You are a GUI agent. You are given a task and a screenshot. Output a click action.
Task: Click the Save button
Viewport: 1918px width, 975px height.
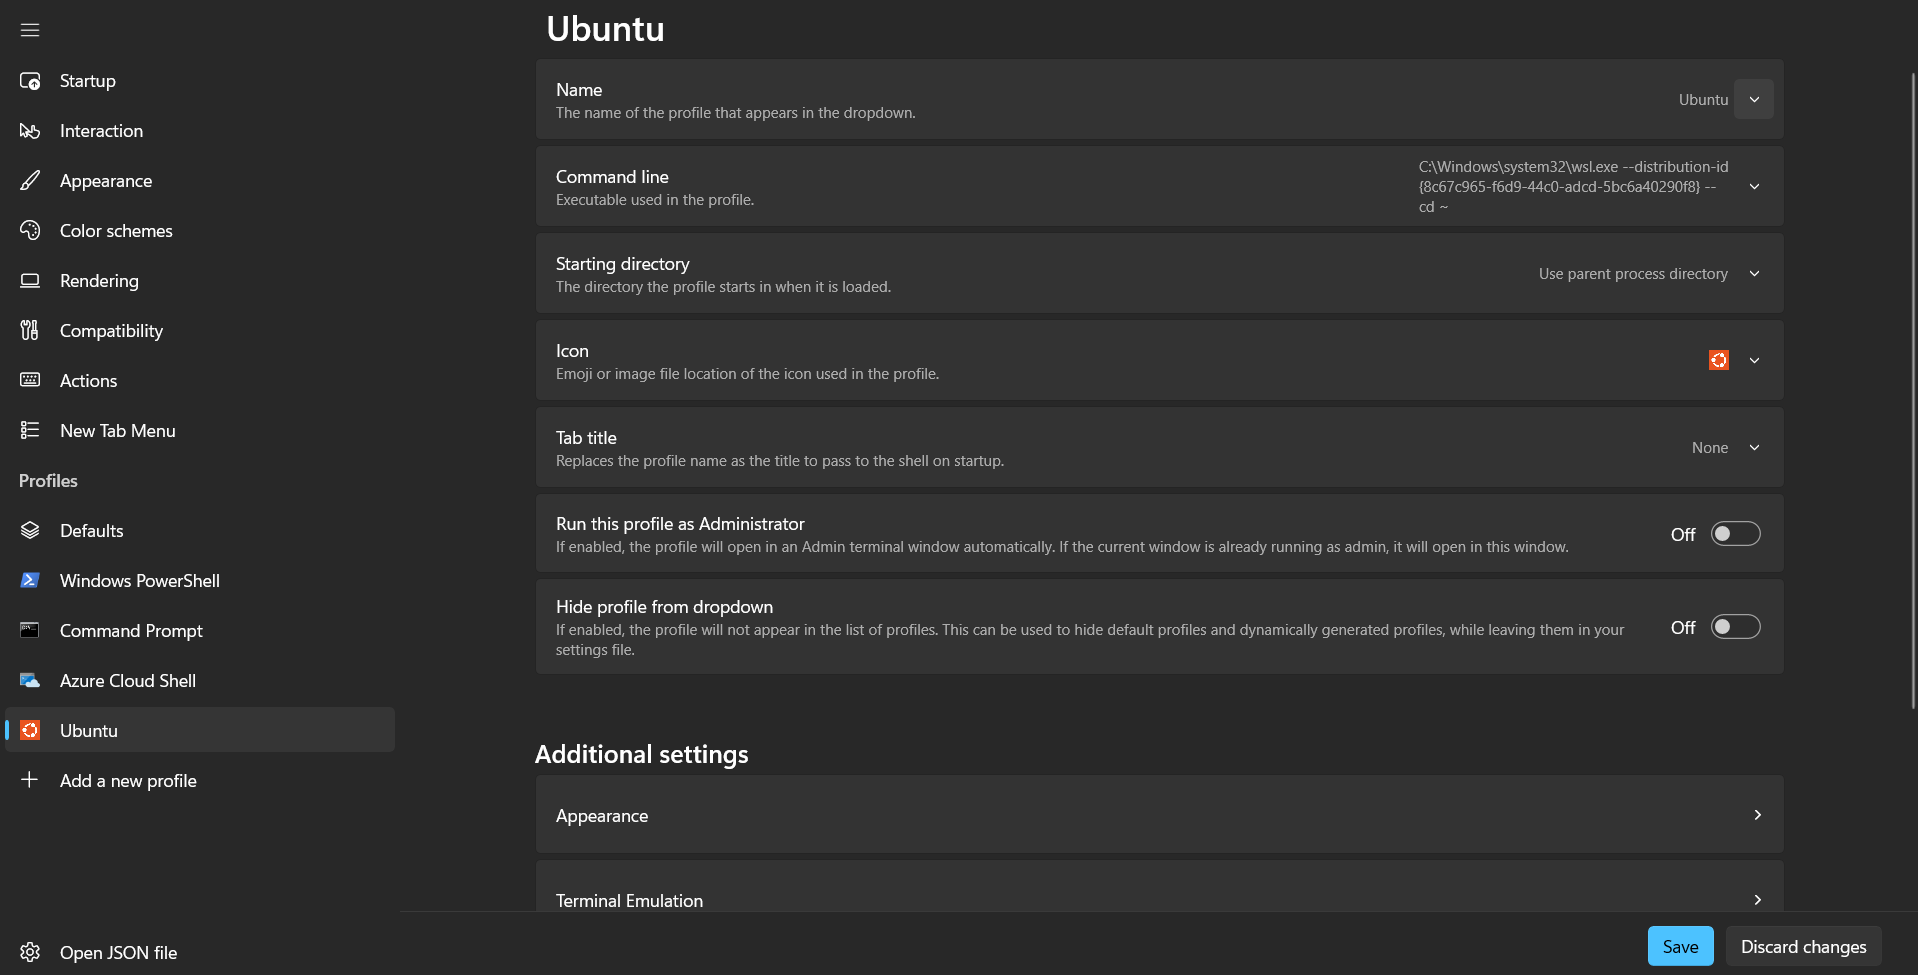click(1680, 946)
